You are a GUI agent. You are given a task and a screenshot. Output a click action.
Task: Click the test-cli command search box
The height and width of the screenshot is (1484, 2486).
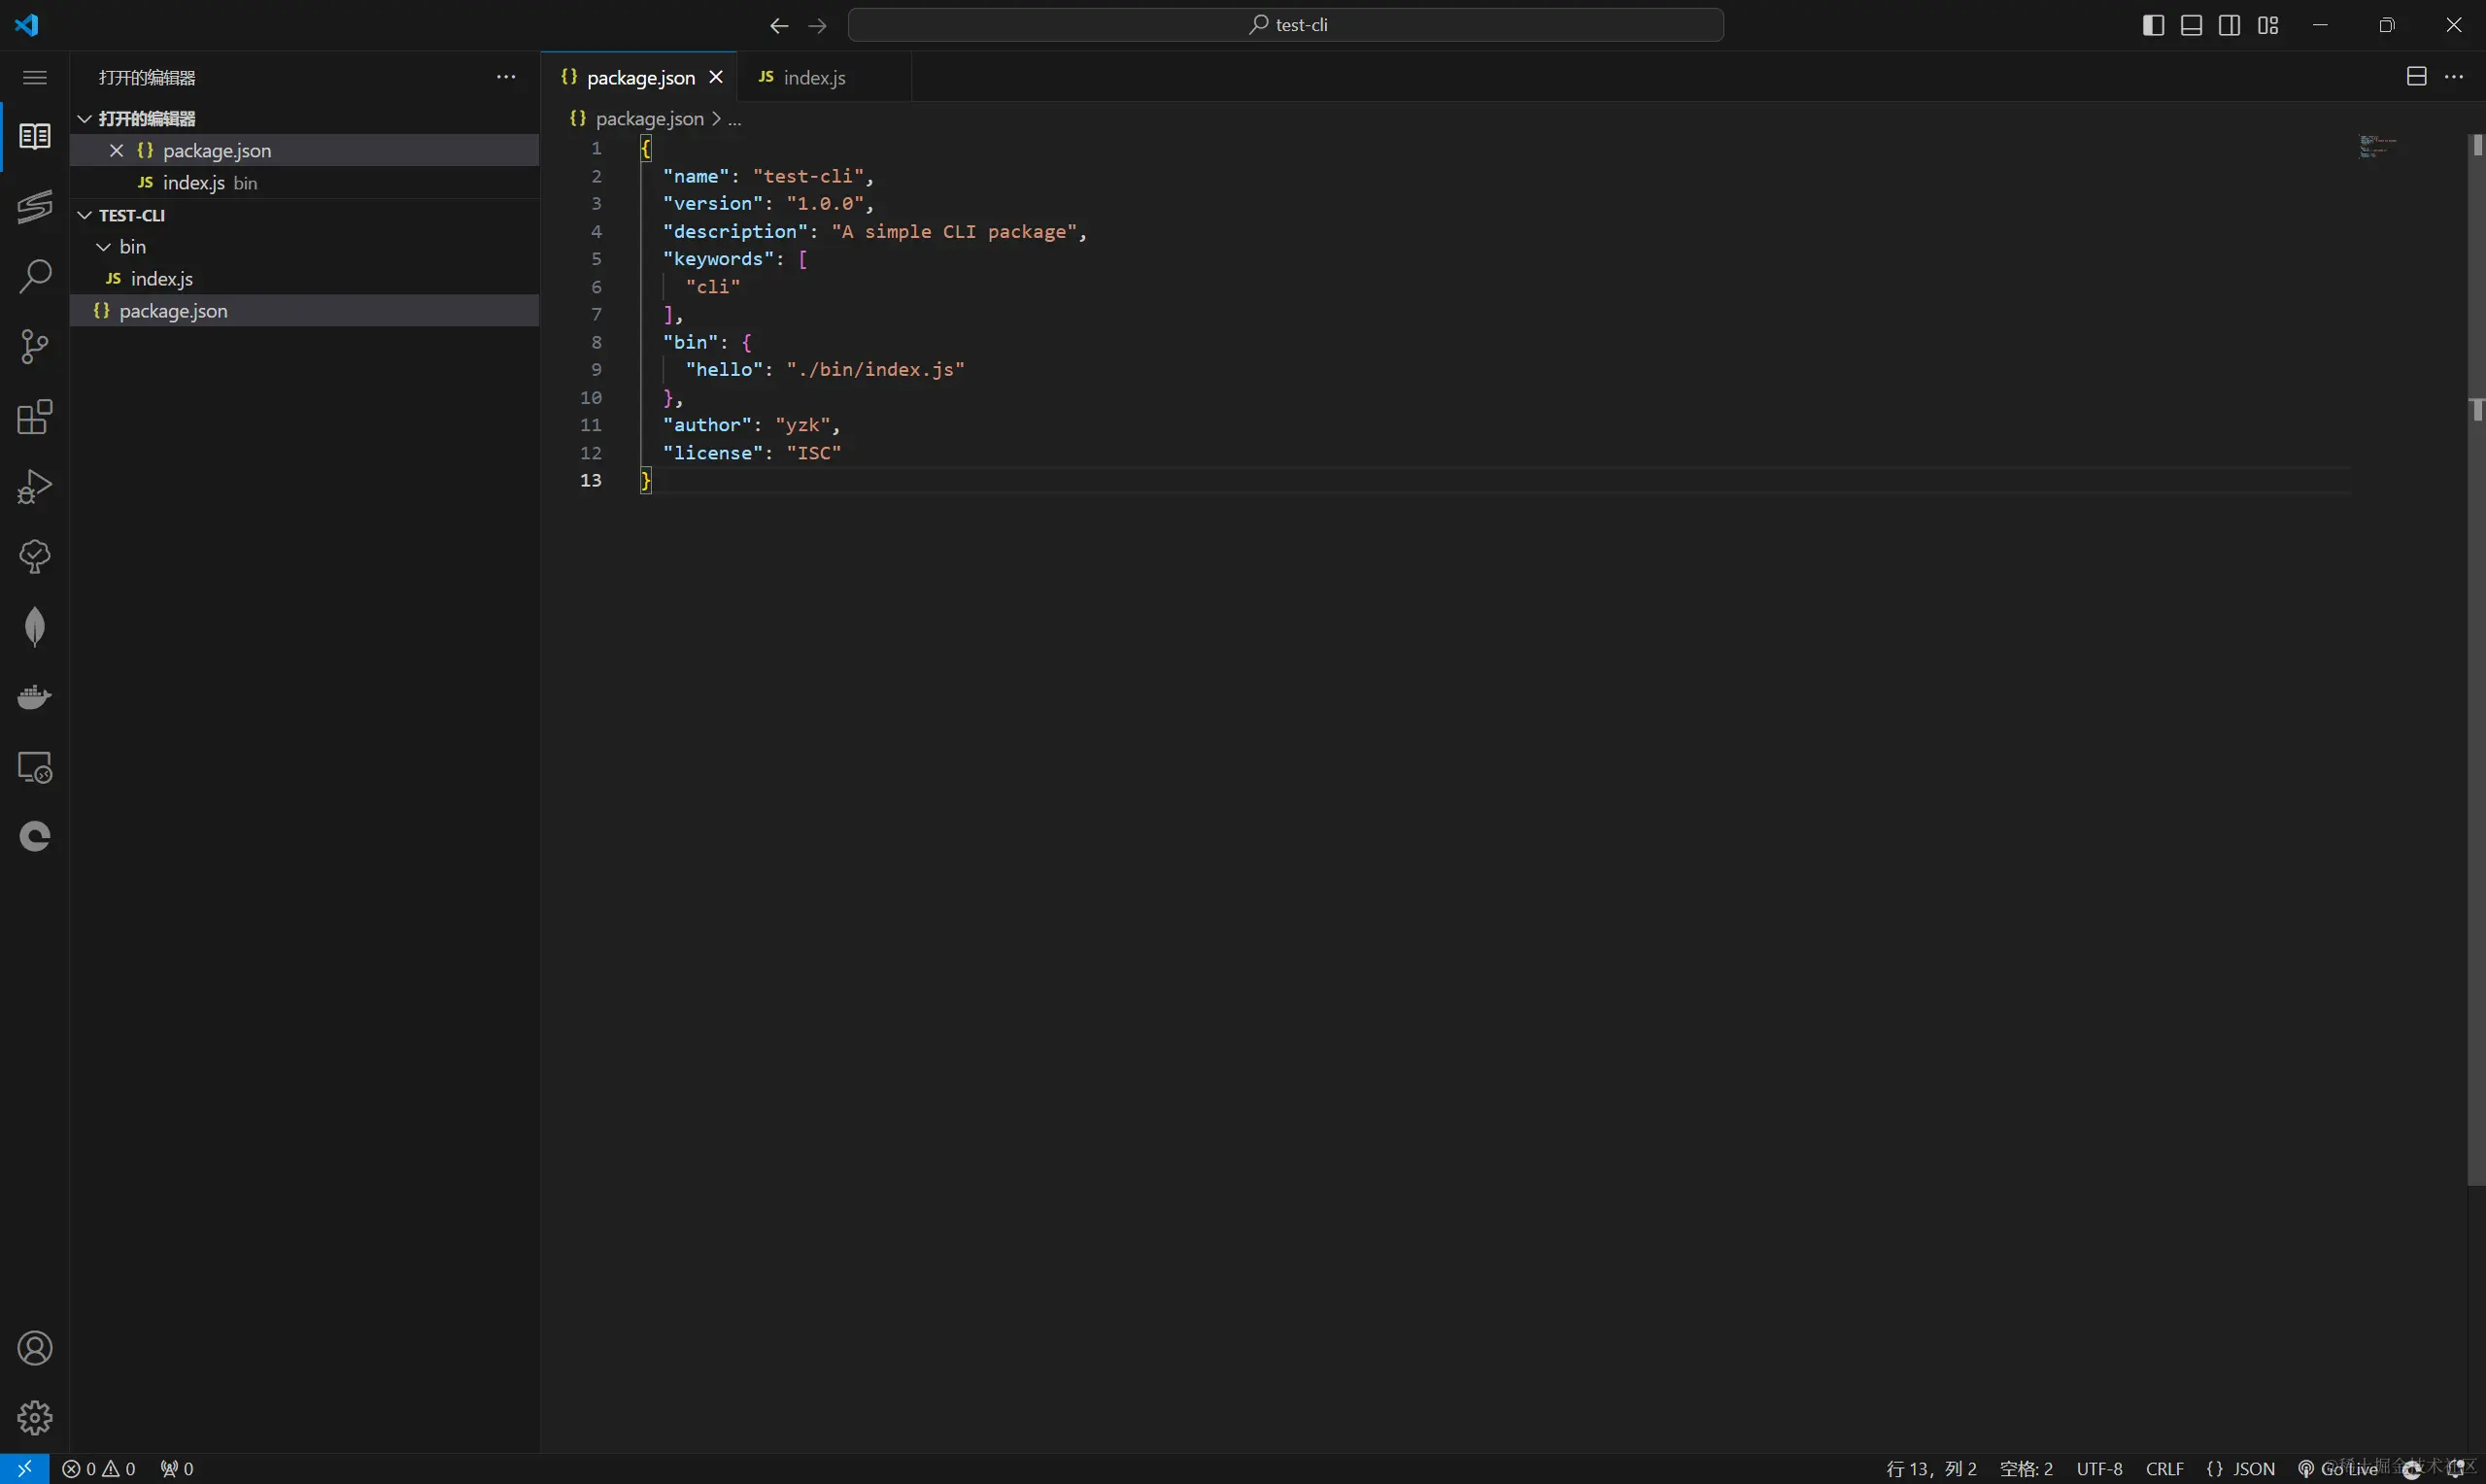point(1285,25)
